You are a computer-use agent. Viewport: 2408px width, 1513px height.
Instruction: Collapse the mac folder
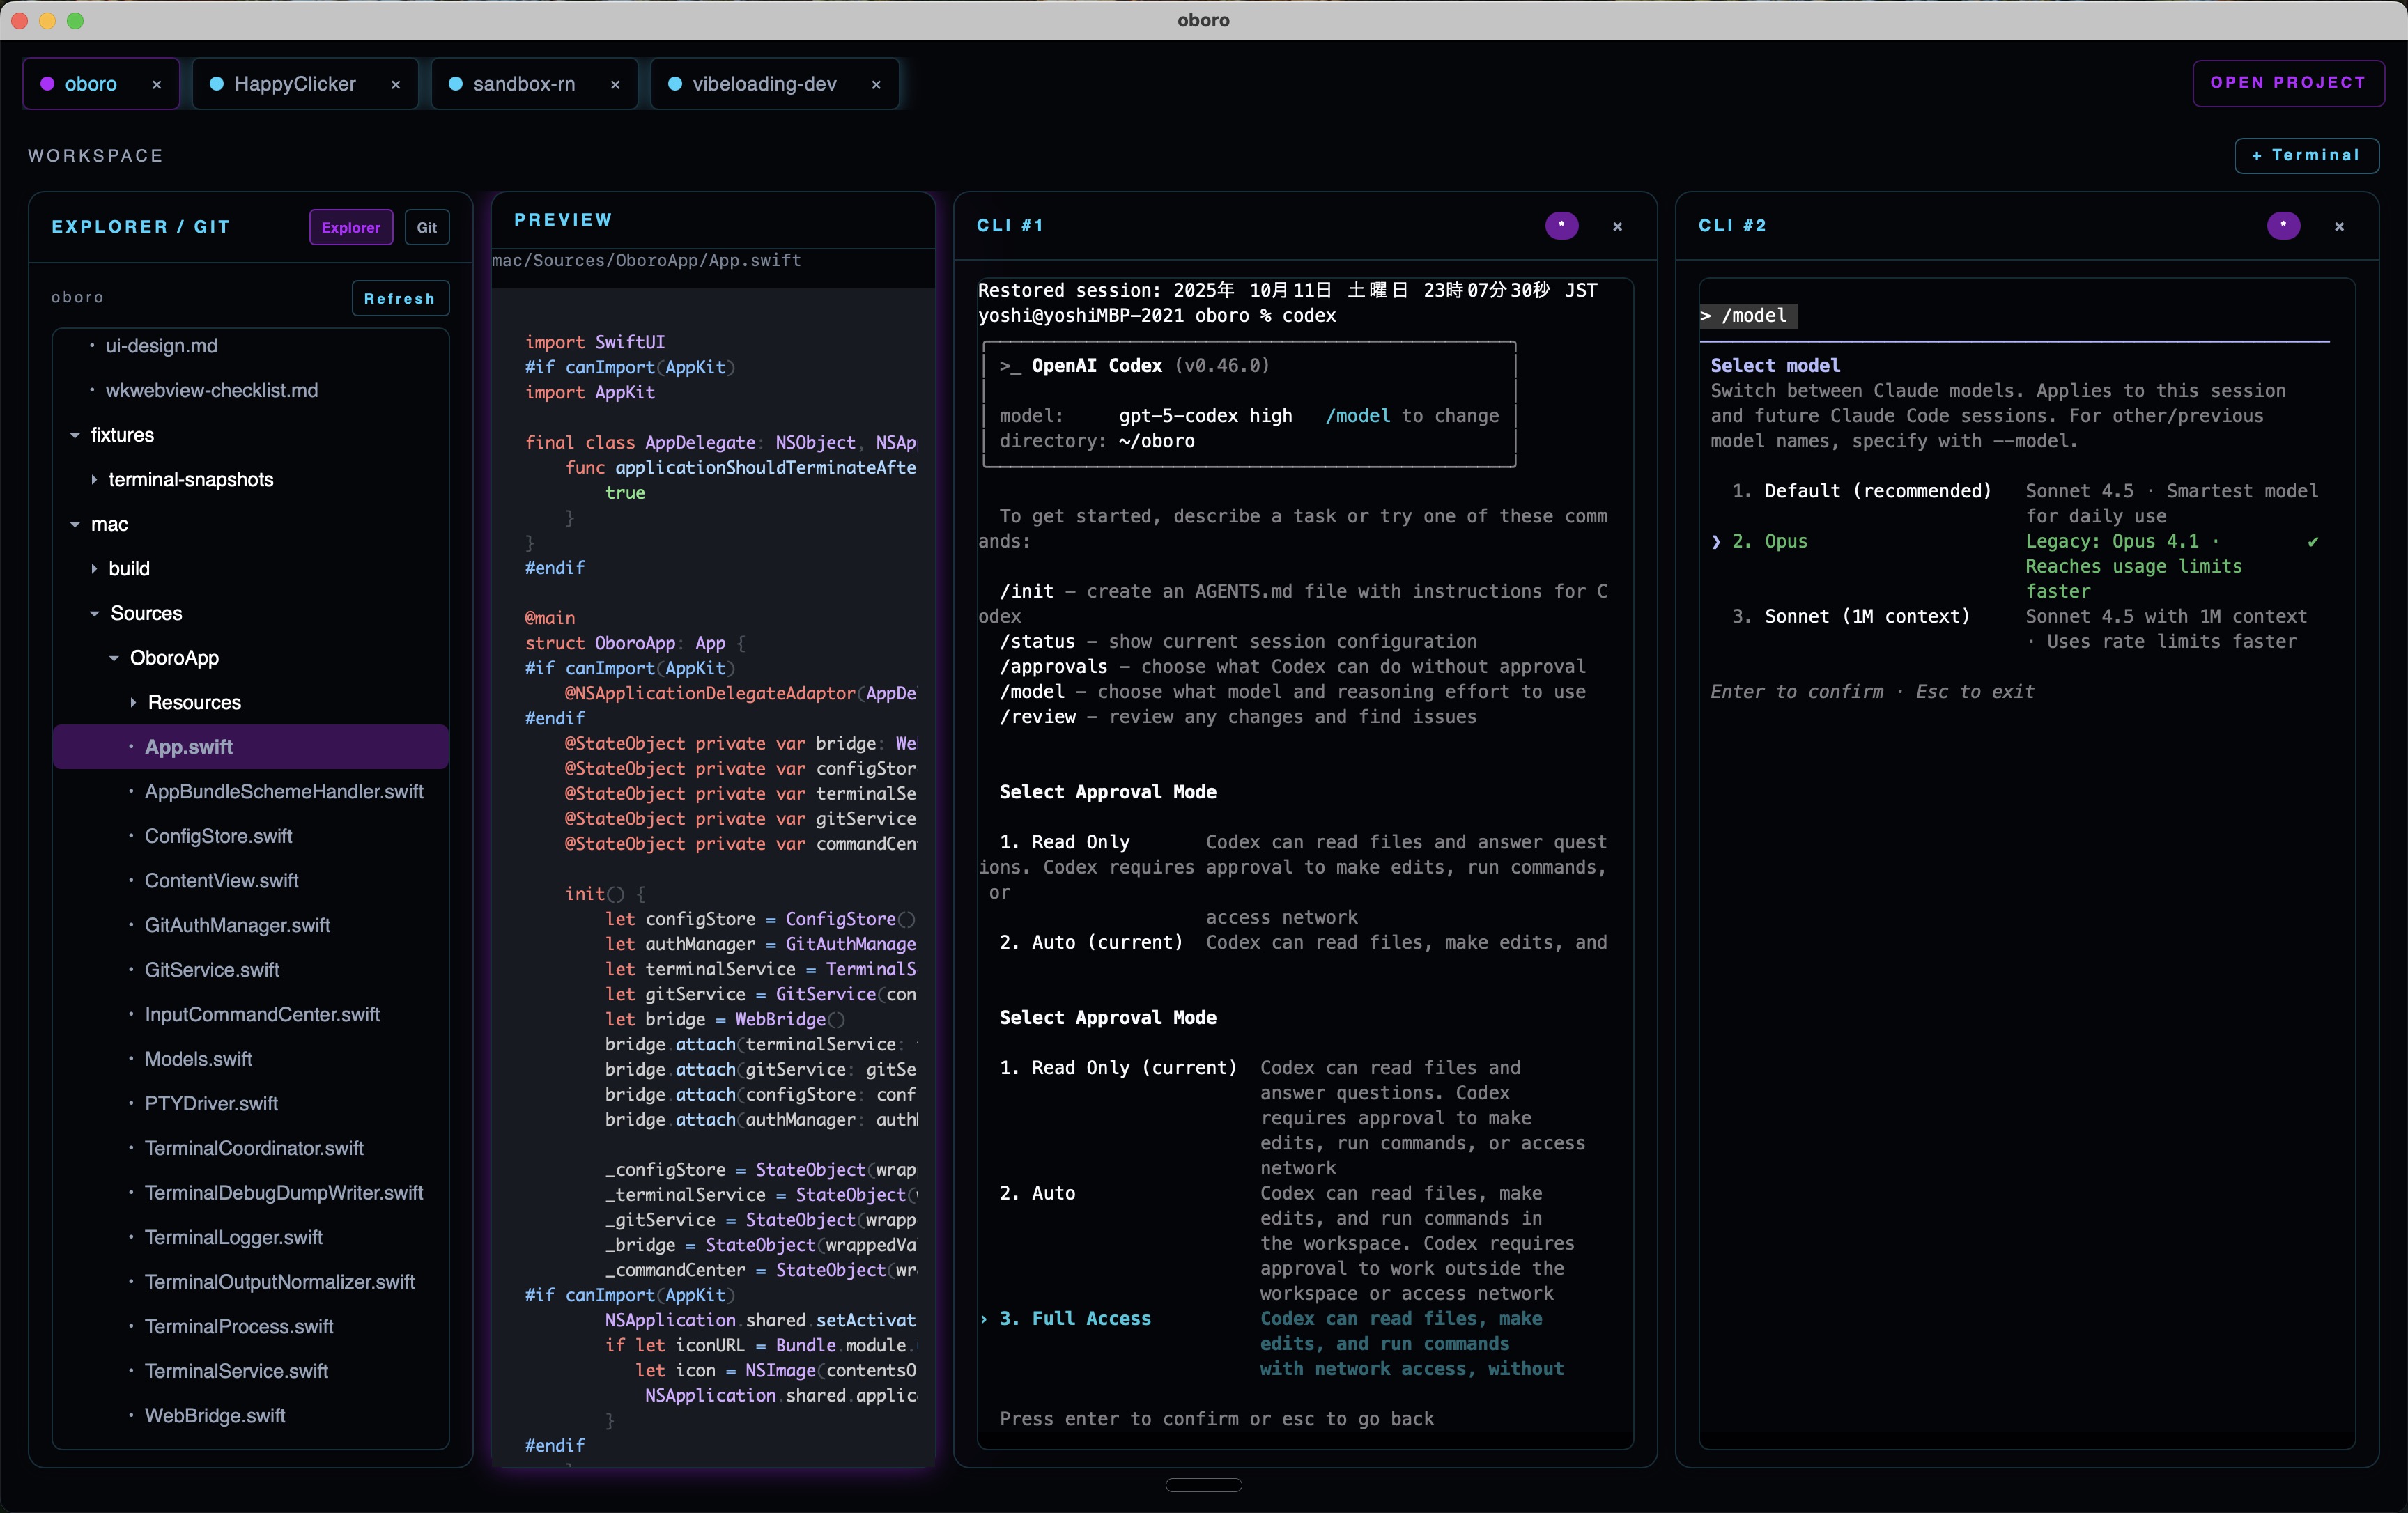(75, 524)
